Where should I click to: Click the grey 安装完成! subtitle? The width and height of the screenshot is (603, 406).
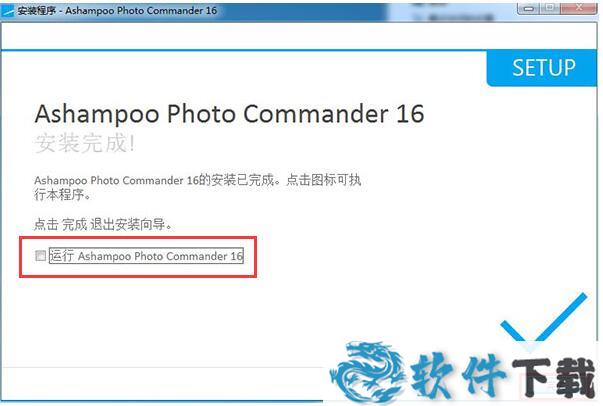(x=85, y=143)
